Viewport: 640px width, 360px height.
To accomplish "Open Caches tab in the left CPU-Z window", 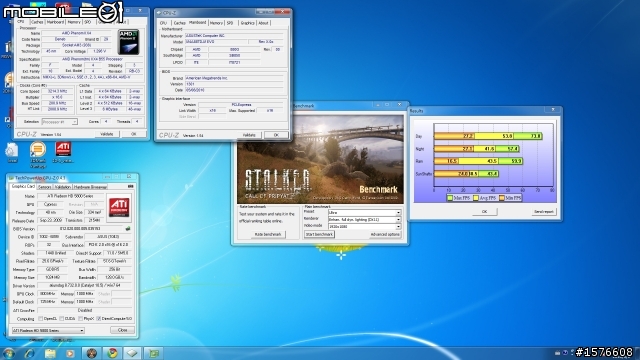I will tap(37, 22).
